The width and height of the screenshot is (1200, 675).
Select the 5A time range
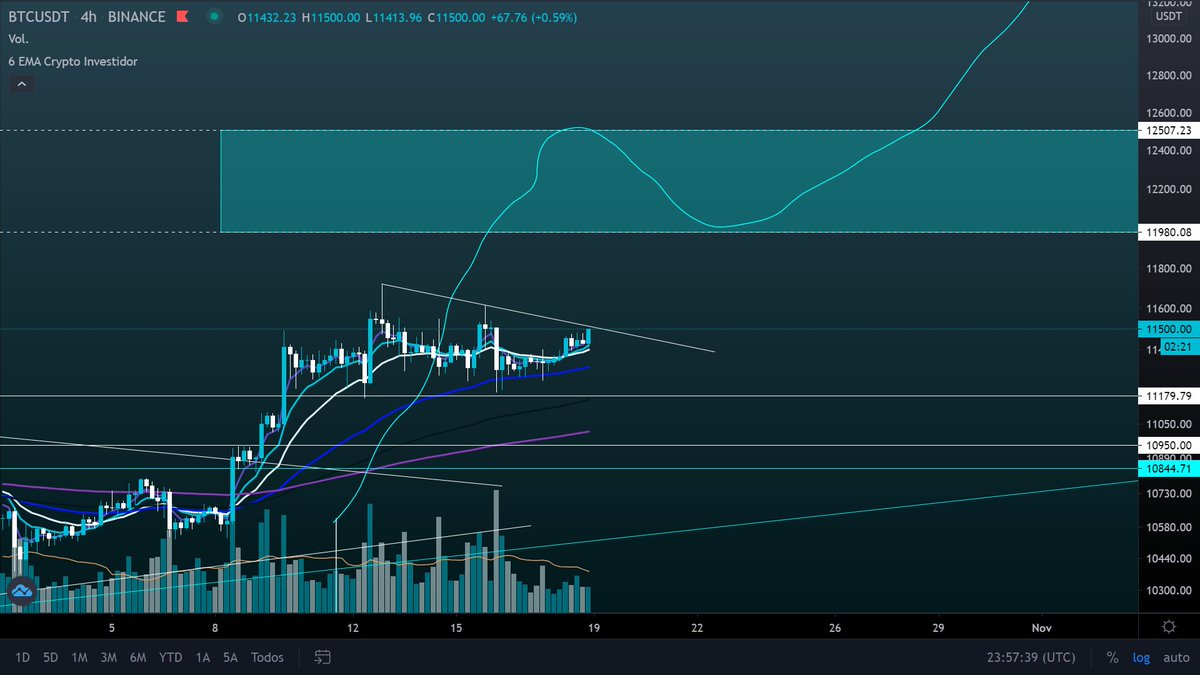click(x=231, y=658)
